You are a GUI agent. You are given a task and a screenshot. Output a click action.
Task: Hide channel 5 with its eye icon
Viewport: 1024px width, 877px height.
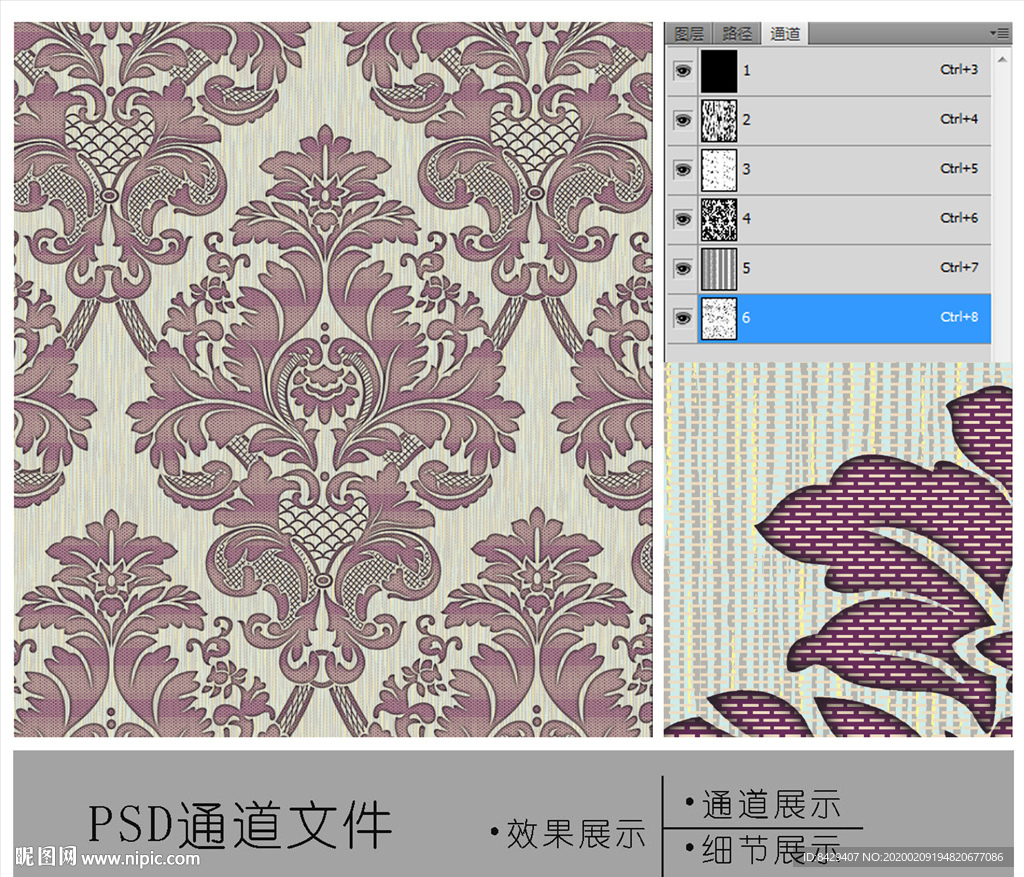pos(683,268)
